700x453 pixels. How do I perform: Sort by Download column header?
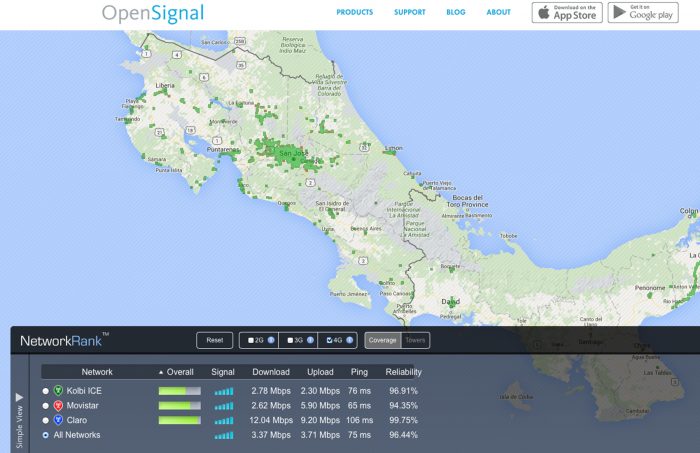pyautogui.click(x=271, y=372)
